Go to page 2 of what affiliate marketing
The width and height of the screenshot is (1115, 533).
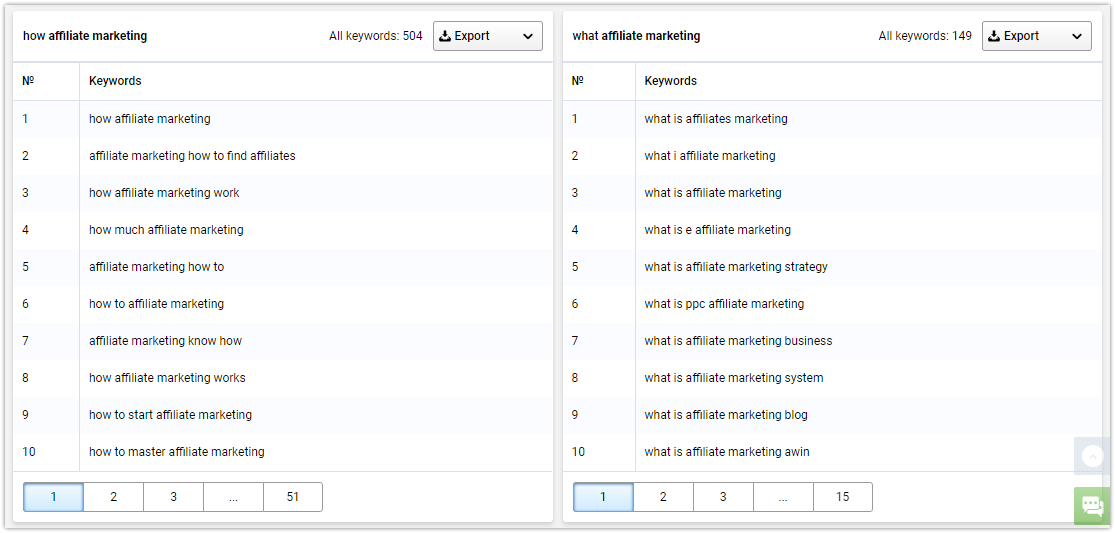coord(663,497)
